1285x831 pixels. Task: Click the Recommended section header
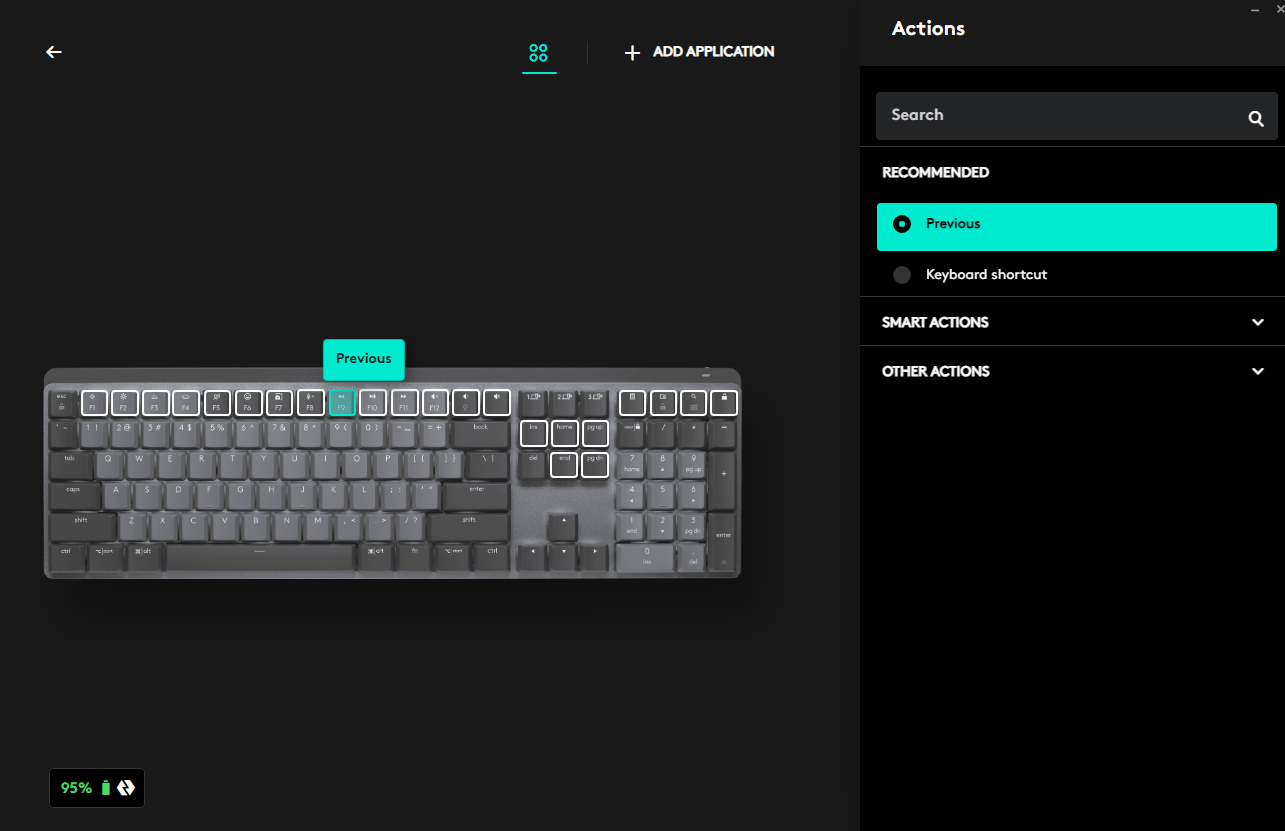pos(935,173)
